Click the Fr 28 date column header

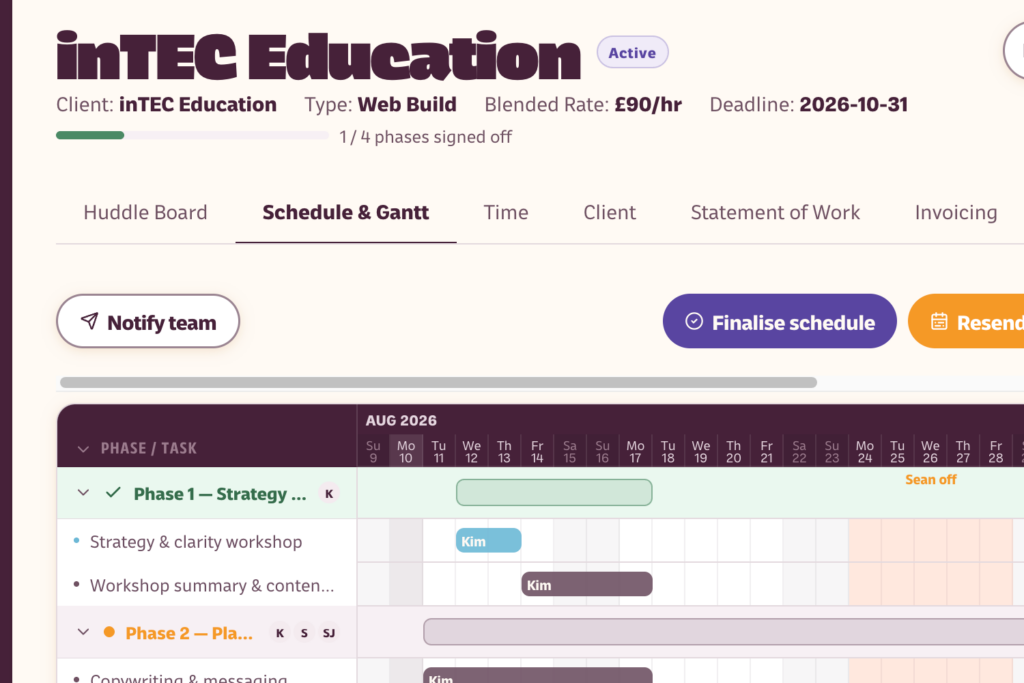tap(995, 451)
